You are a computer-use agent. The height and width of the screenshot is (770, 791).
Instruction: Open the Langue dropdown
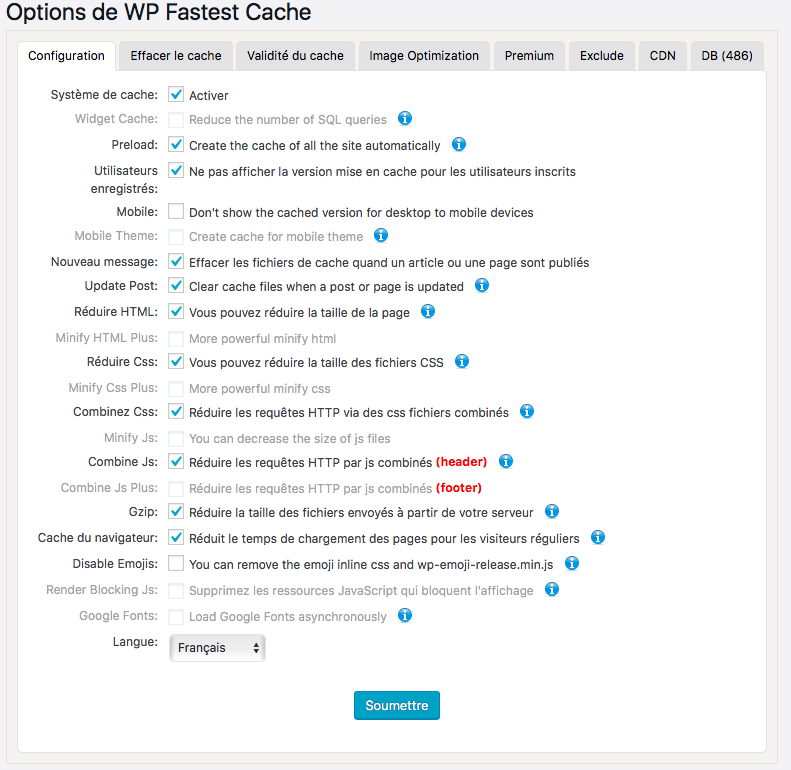(217, 648)
